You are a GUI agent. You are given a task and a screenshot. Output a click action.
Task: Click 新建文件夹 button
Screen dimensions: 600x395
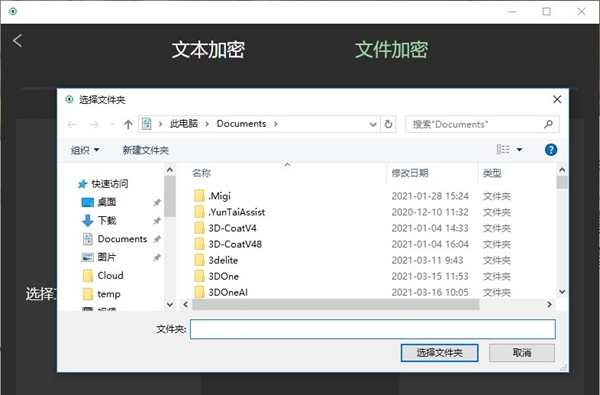[x=146, y=150]
